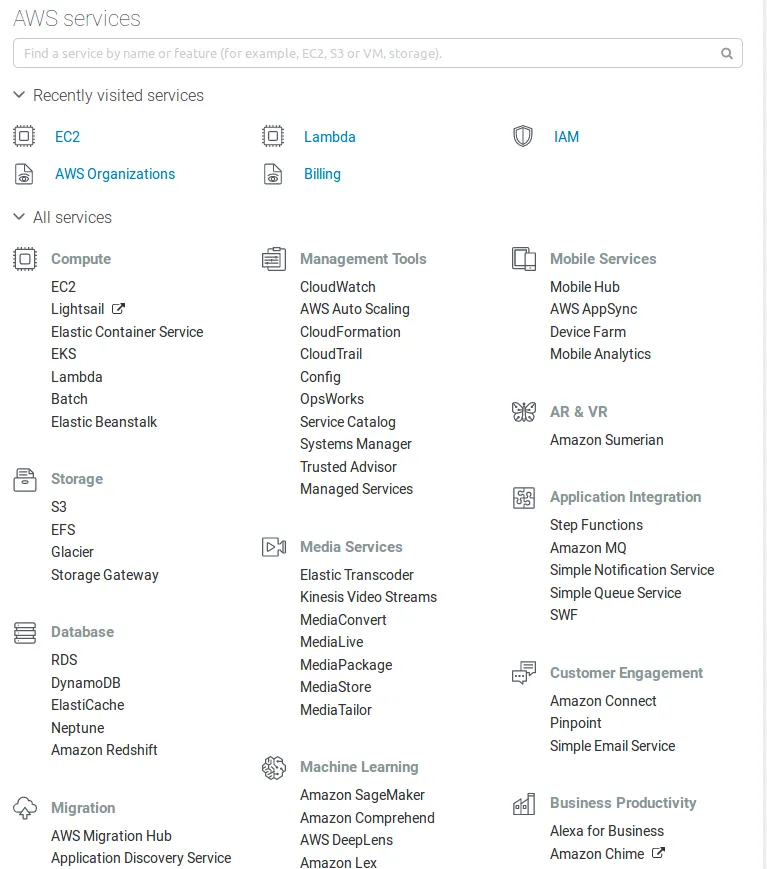The image size is (767, 869).
Task: Click the Lambda chip icon in recently visited
Action: pos(273,136)
